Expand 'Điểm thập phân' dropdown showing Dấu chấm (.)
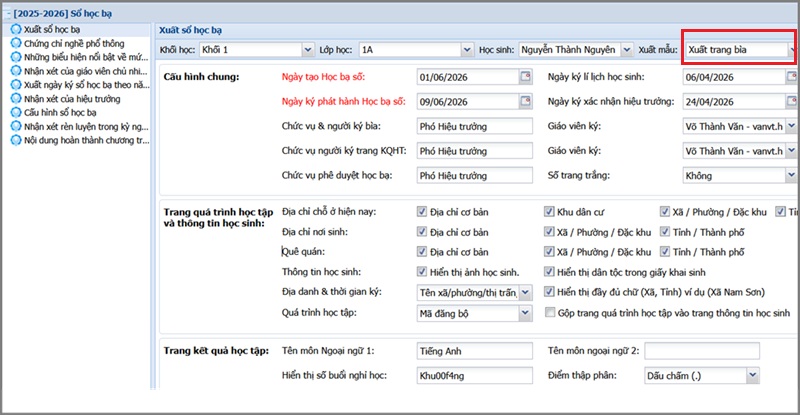This screenshot has height=415, width=800. pyautogui.click(x=753, y=376)
